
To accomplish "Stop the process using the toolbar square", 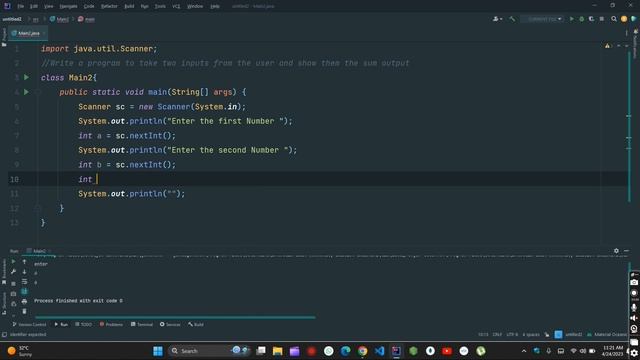I will pyautogui.click(x=602, y=19).
